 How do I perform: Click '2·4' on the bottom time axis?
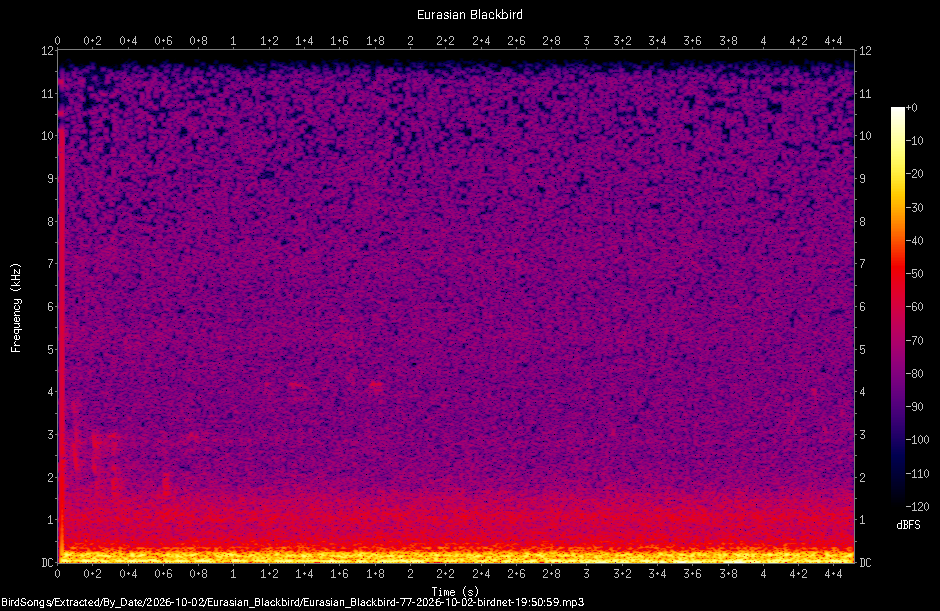click(481, 574)
